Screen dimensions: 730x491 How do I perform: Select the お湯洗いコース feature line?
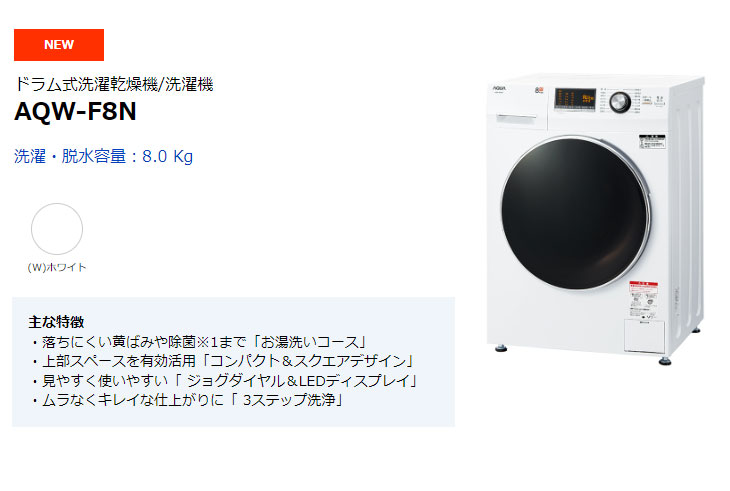coord(199,342)
